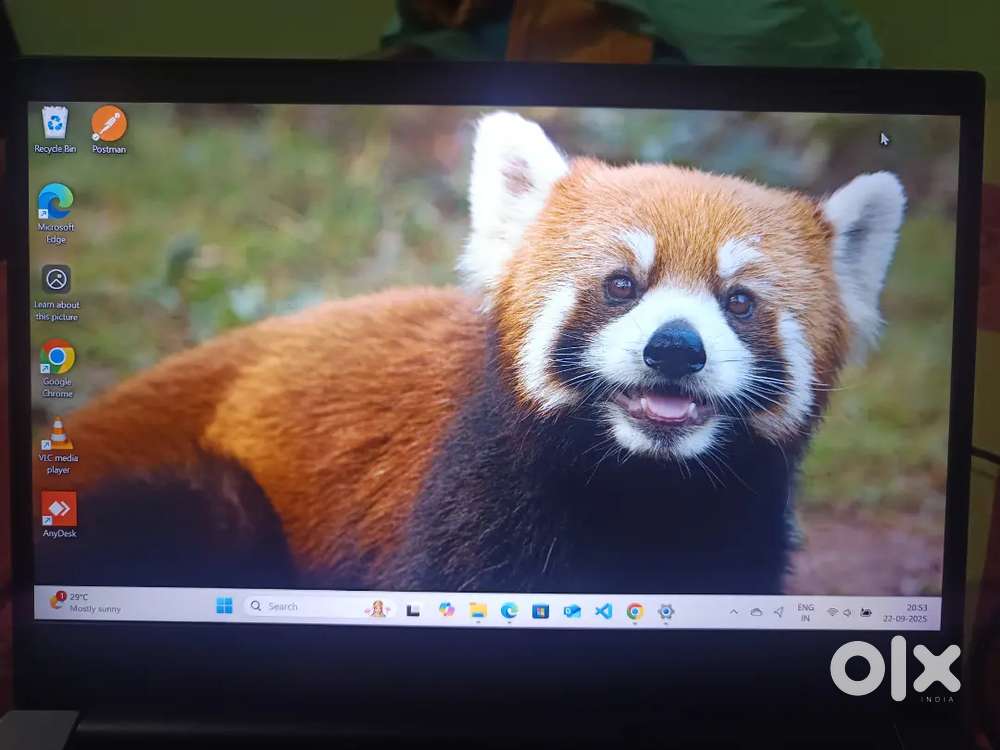Image resolution: width=1000 pixels, height=750 pixels.
Task: Open Visual Studio Code from the taskbar
Action: click(x=603, y=611)
